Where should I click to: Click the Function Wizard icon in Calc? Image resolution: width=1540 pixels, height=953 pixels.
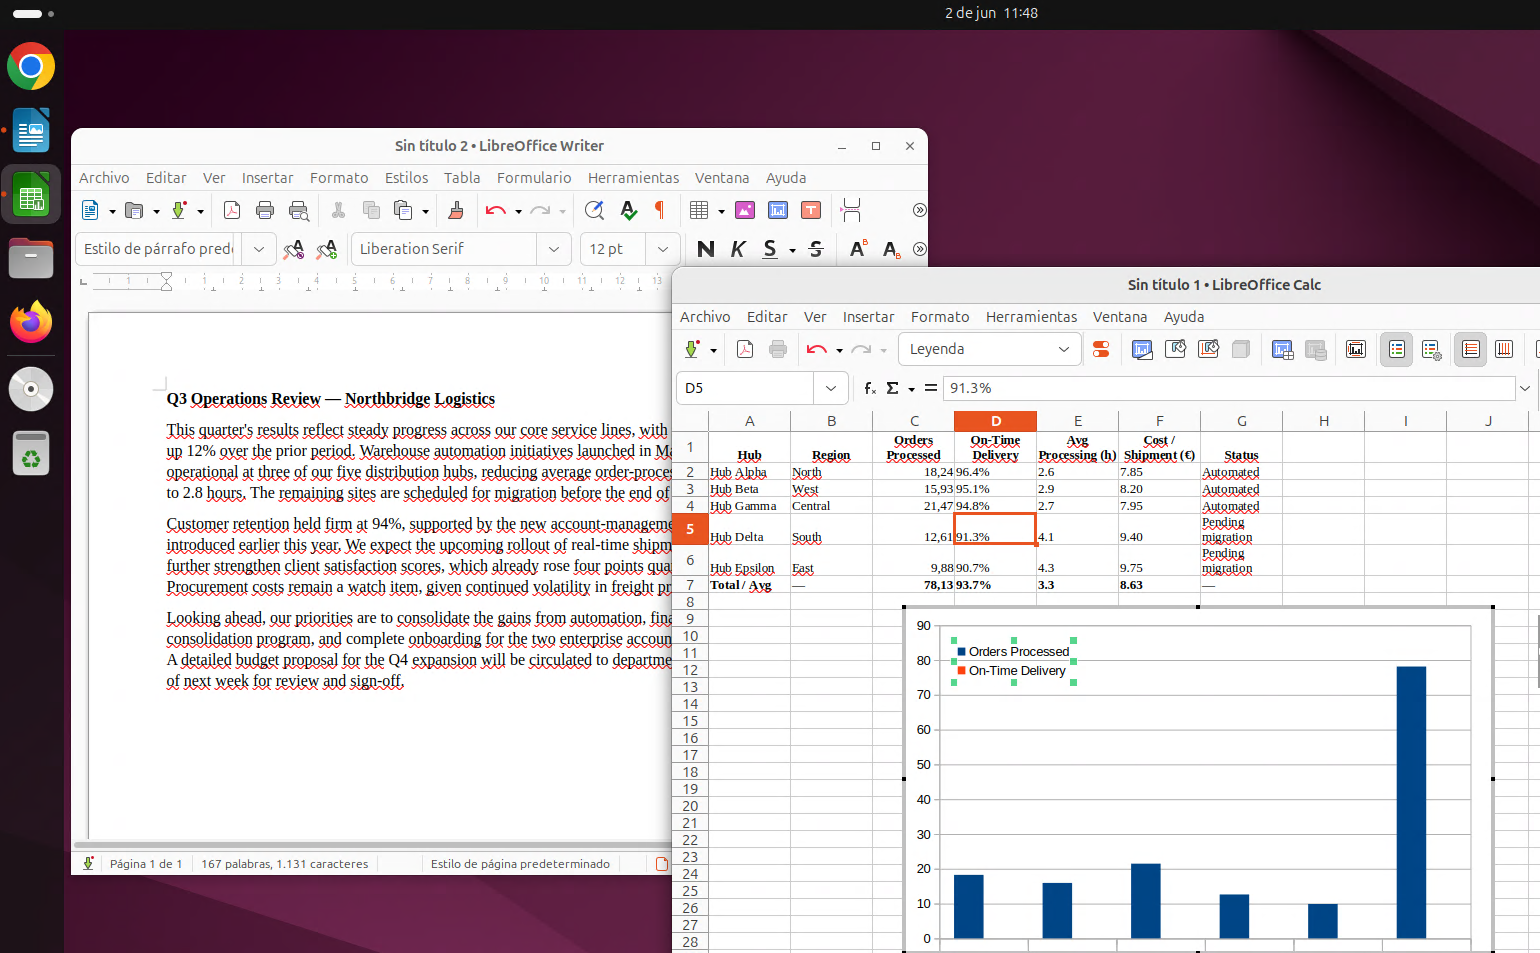870,388
